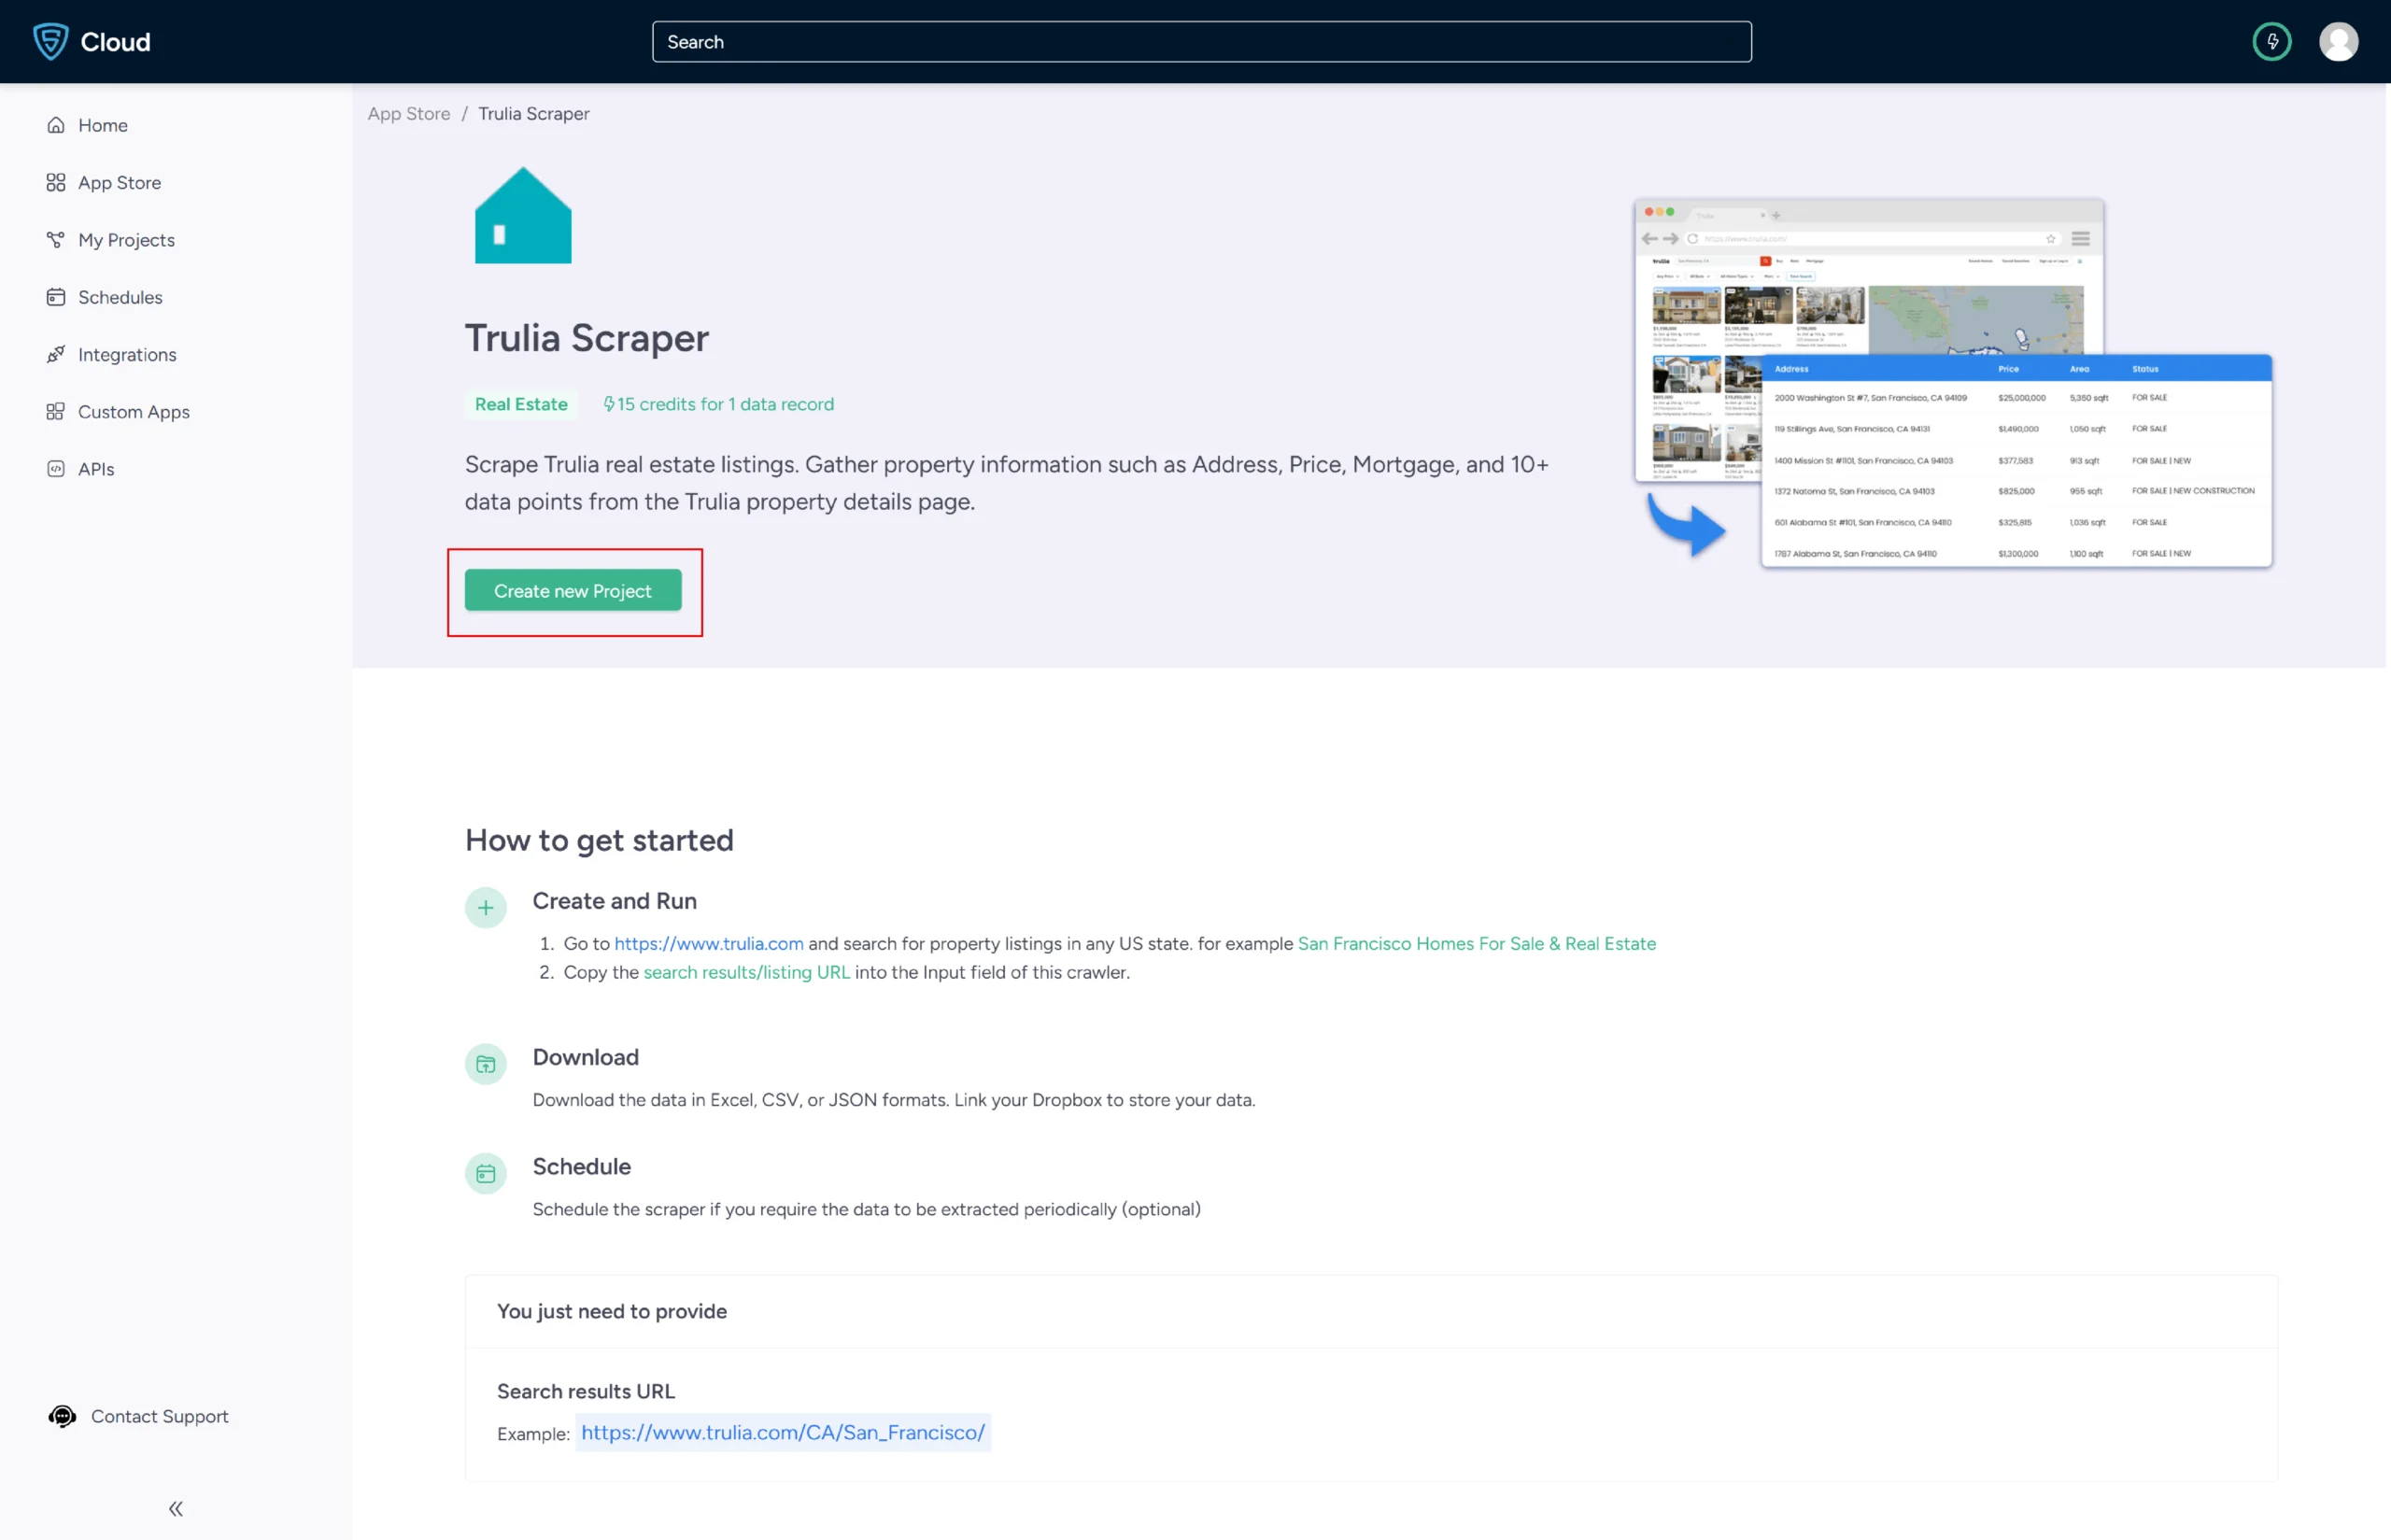
Task: Click the Create new Project button
Action: tap(573, 590)
